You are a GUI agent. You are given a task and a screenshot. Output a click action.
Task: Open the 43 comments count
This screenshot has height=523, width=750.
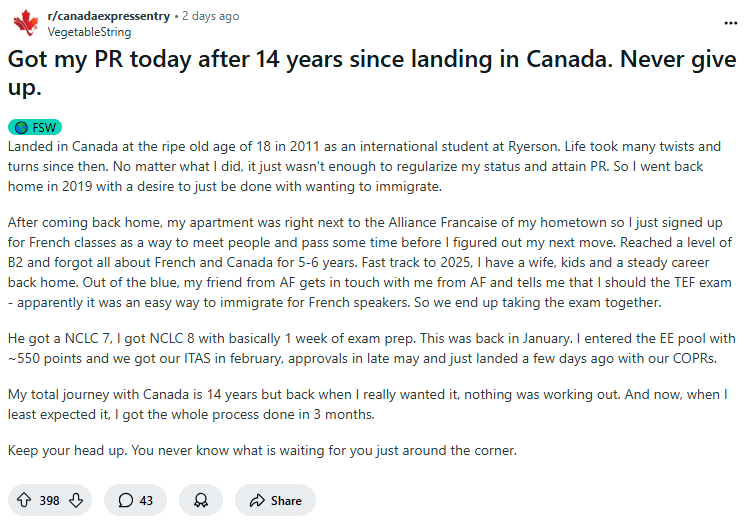[146, 500]
